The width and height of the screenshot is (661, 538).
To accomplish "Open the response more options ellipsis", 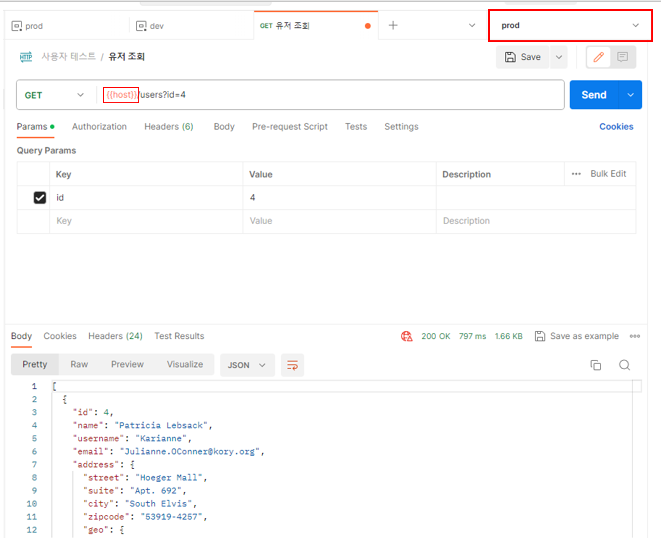I will [x=634, y=336].
